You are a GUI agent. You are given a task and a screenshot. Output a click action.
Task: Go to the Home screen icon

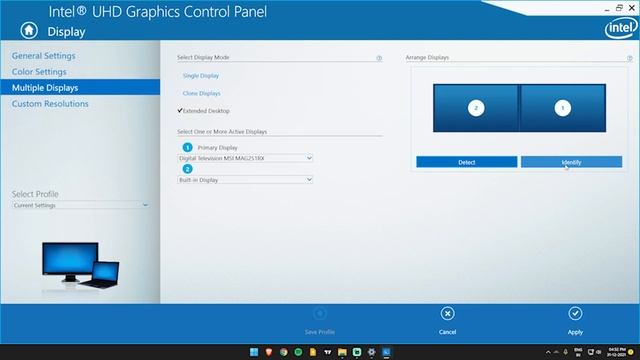point(29,30)
